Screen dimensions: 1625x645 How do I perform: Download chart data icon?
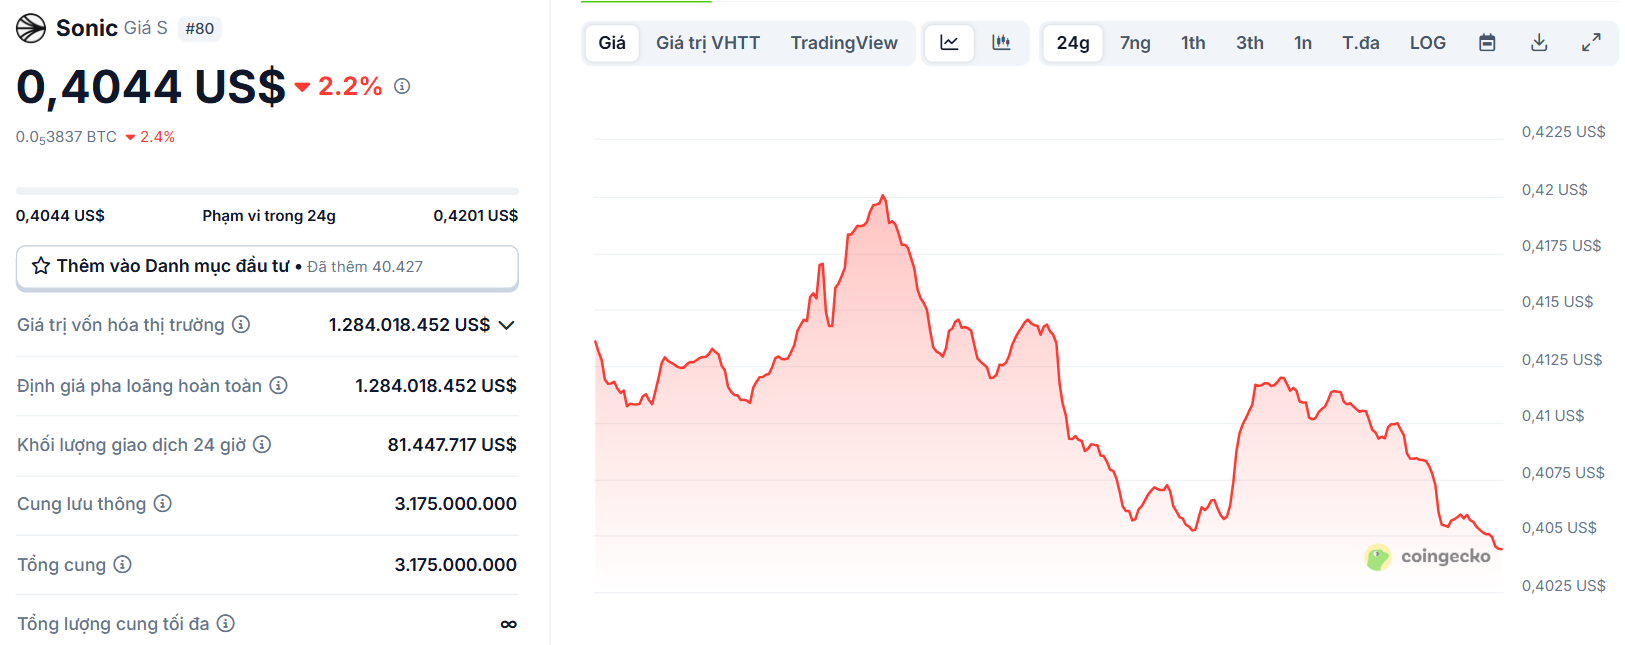point(1539,43)
